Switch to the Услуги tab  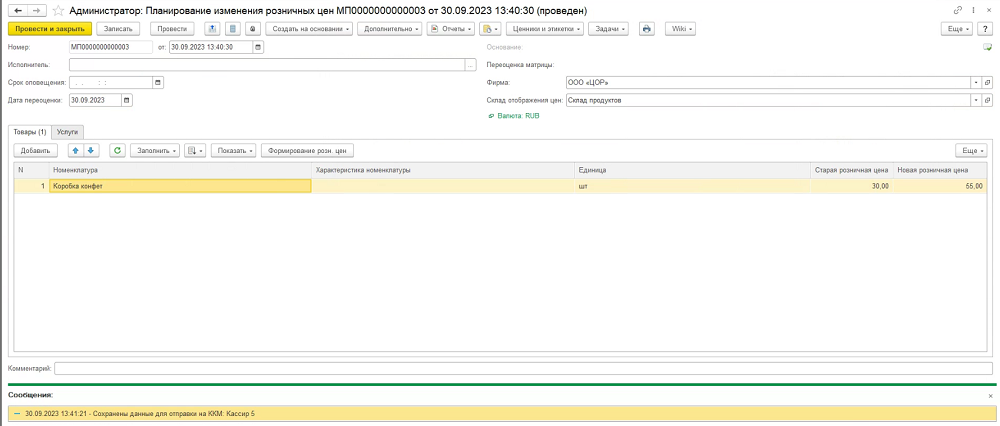(68, 131)
